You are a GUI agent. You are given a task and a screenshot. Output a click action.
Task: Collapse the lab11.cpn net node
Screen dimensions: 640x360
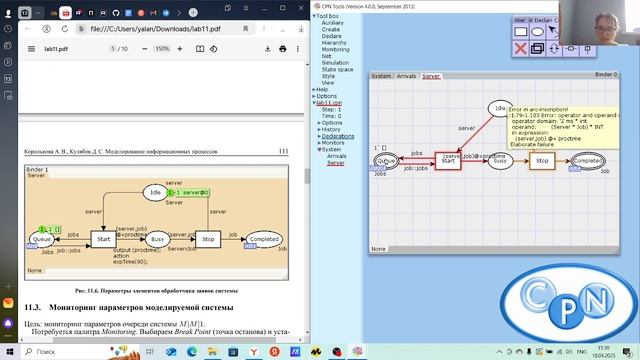click(x=314, y=103)
